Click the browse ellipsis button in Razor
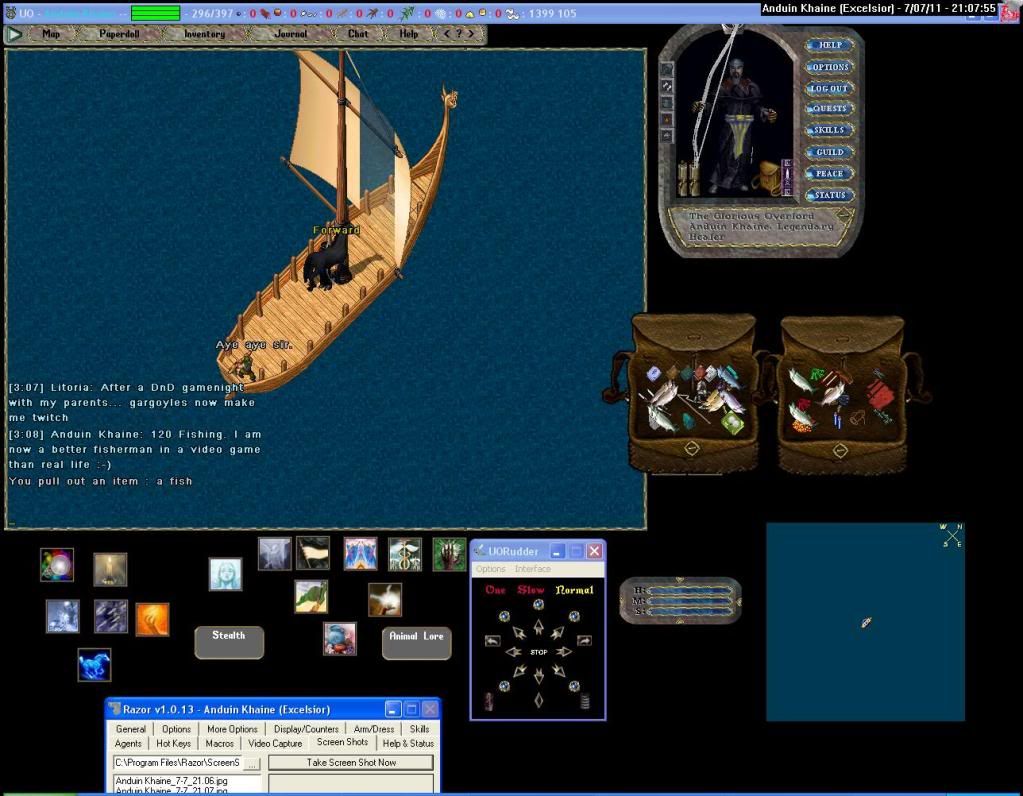This screenshot has height=796, width=1023. [252, 763]
